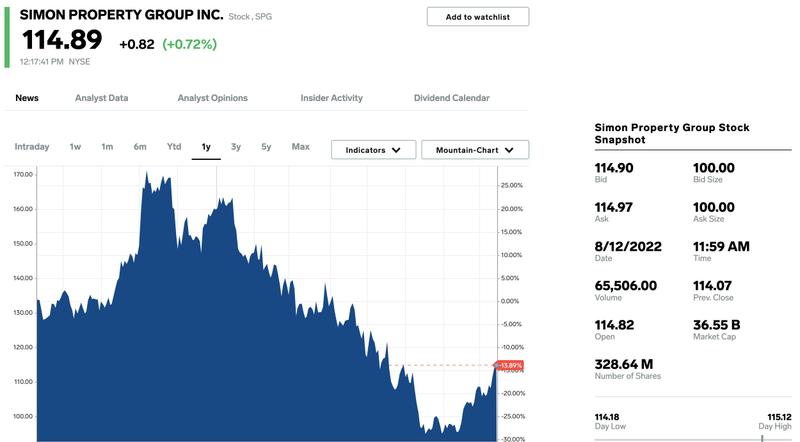800x442 pixels.
Task: Open Analyst Opinions tab
Action: coord(212,98)
